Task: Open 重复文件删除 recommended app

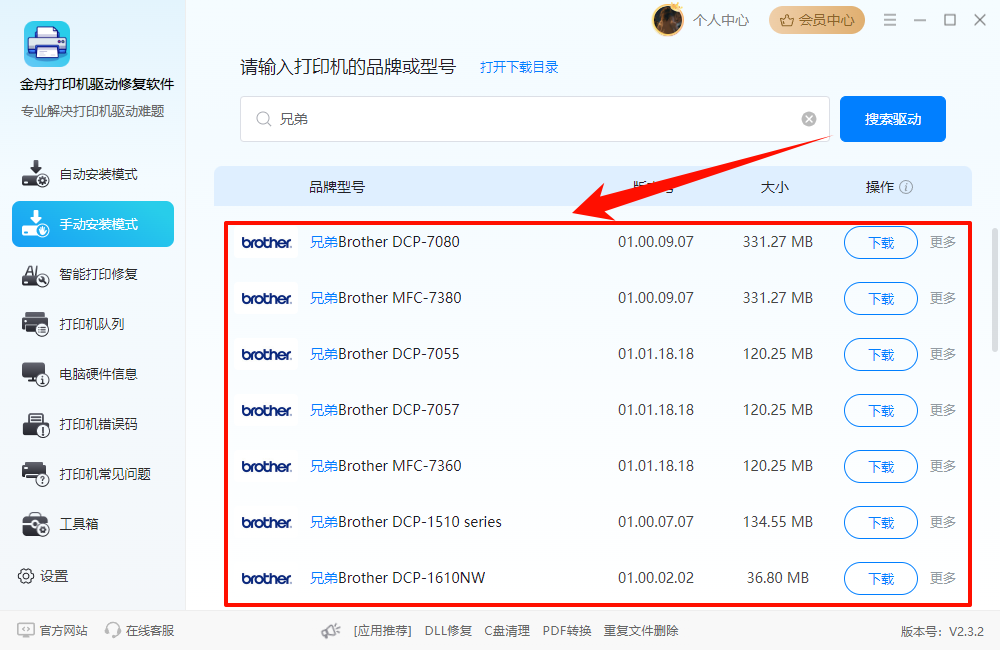Action: 641,631
